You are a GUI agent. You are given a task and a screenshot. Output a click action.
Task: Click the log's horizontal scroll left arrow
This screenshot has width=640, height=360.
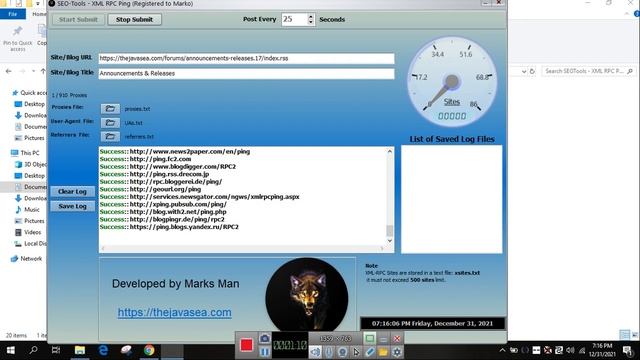(x=103, y=248)
